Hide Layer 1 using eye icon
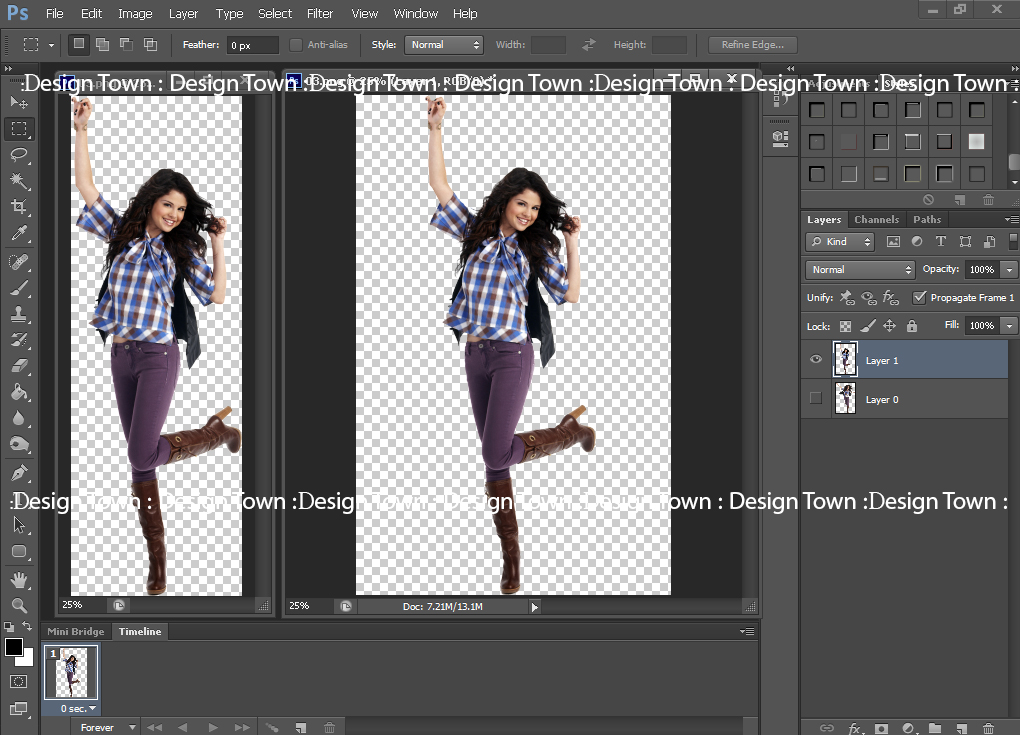1020x735 pixels. (x=816, y=360)
